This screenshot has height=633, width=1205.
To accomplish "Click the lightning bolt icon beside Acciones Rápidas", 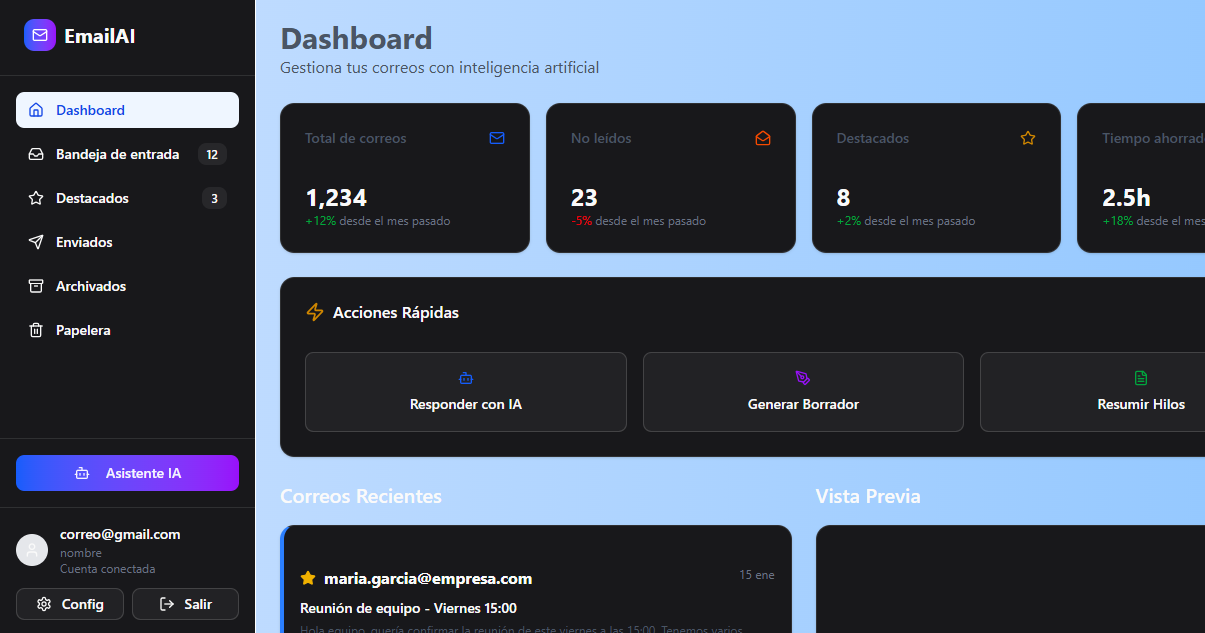I will pyautogui.click(x=315, y=312).
